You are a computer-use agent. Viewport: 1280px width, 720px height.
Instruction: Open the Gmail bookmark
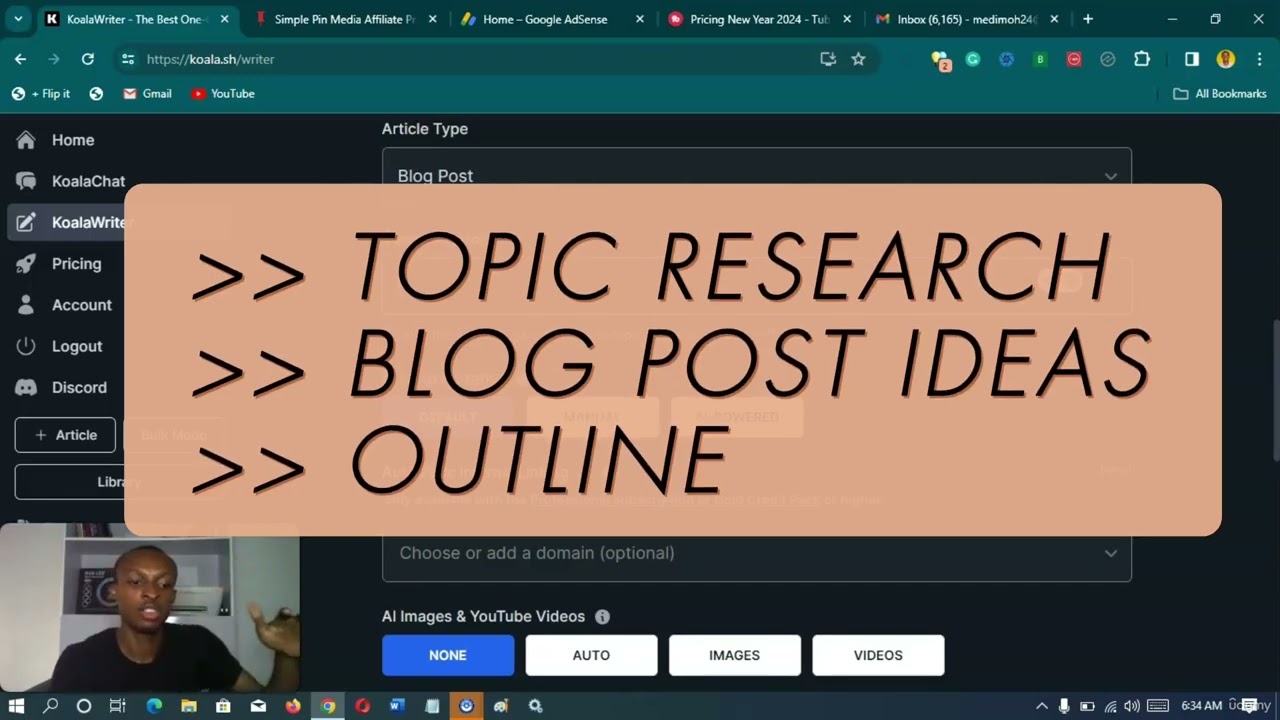(147, 93)
